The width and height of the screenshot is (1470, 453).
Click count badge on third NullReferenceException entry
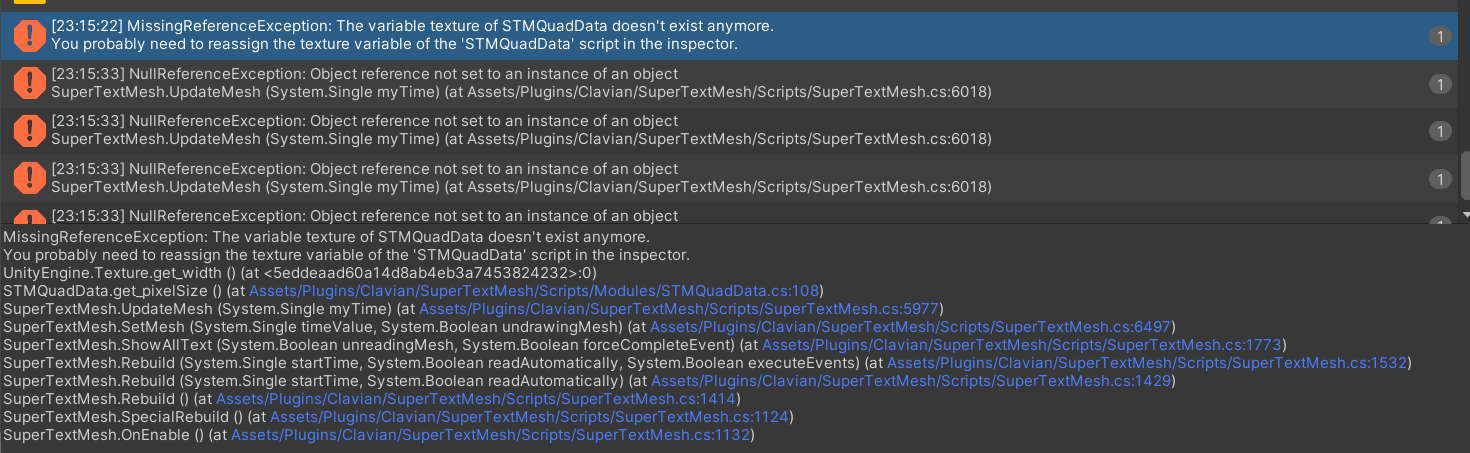pos(1440,179)
